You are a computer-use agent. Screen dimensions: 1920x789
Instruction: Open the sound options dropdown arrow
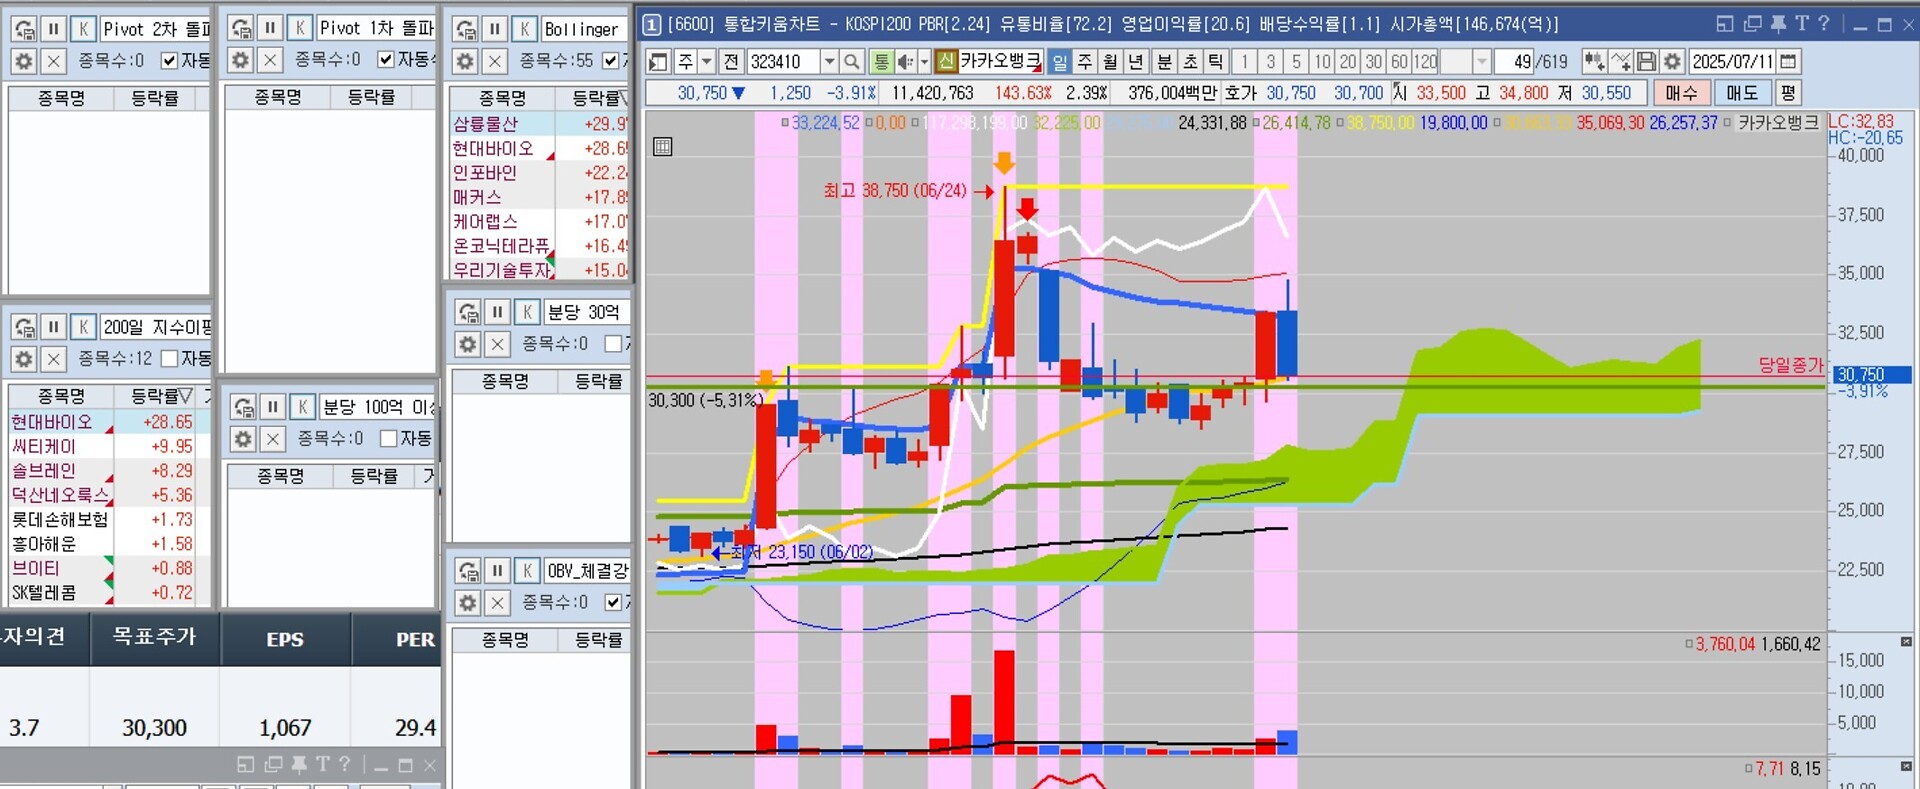pyautogui.click(x=924, y=62)
